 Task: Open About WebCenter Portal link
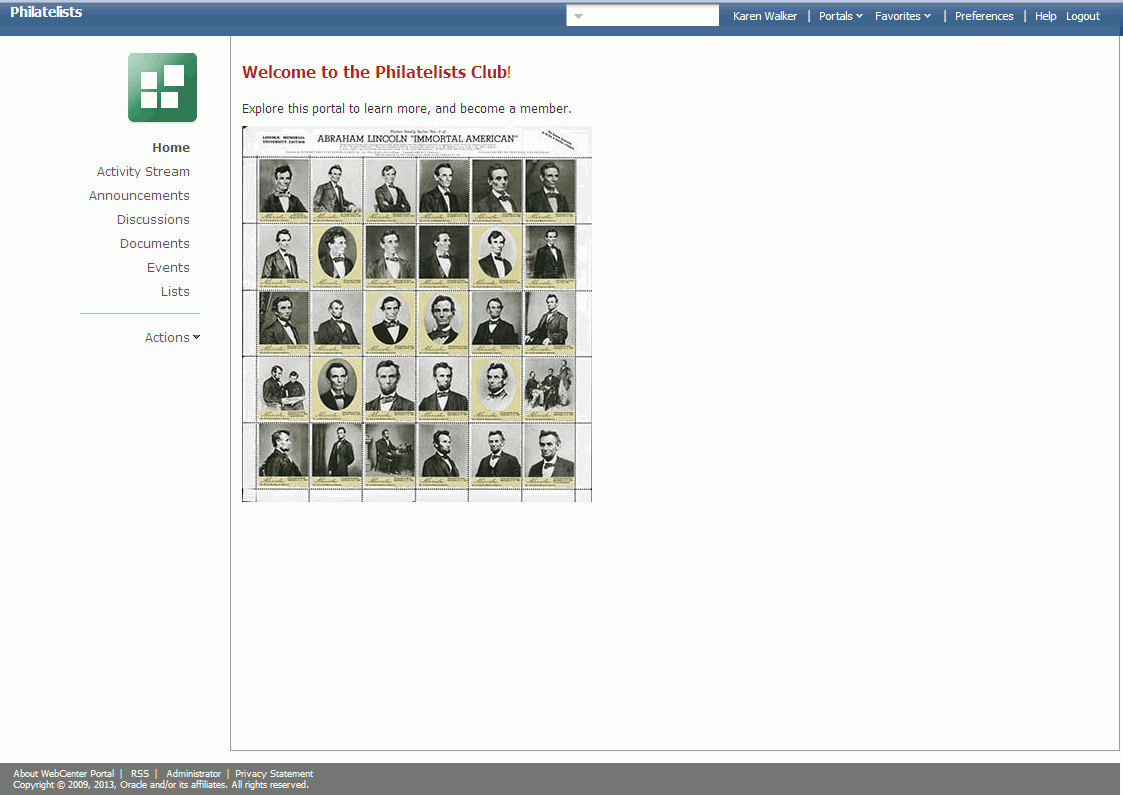(64, 774)
